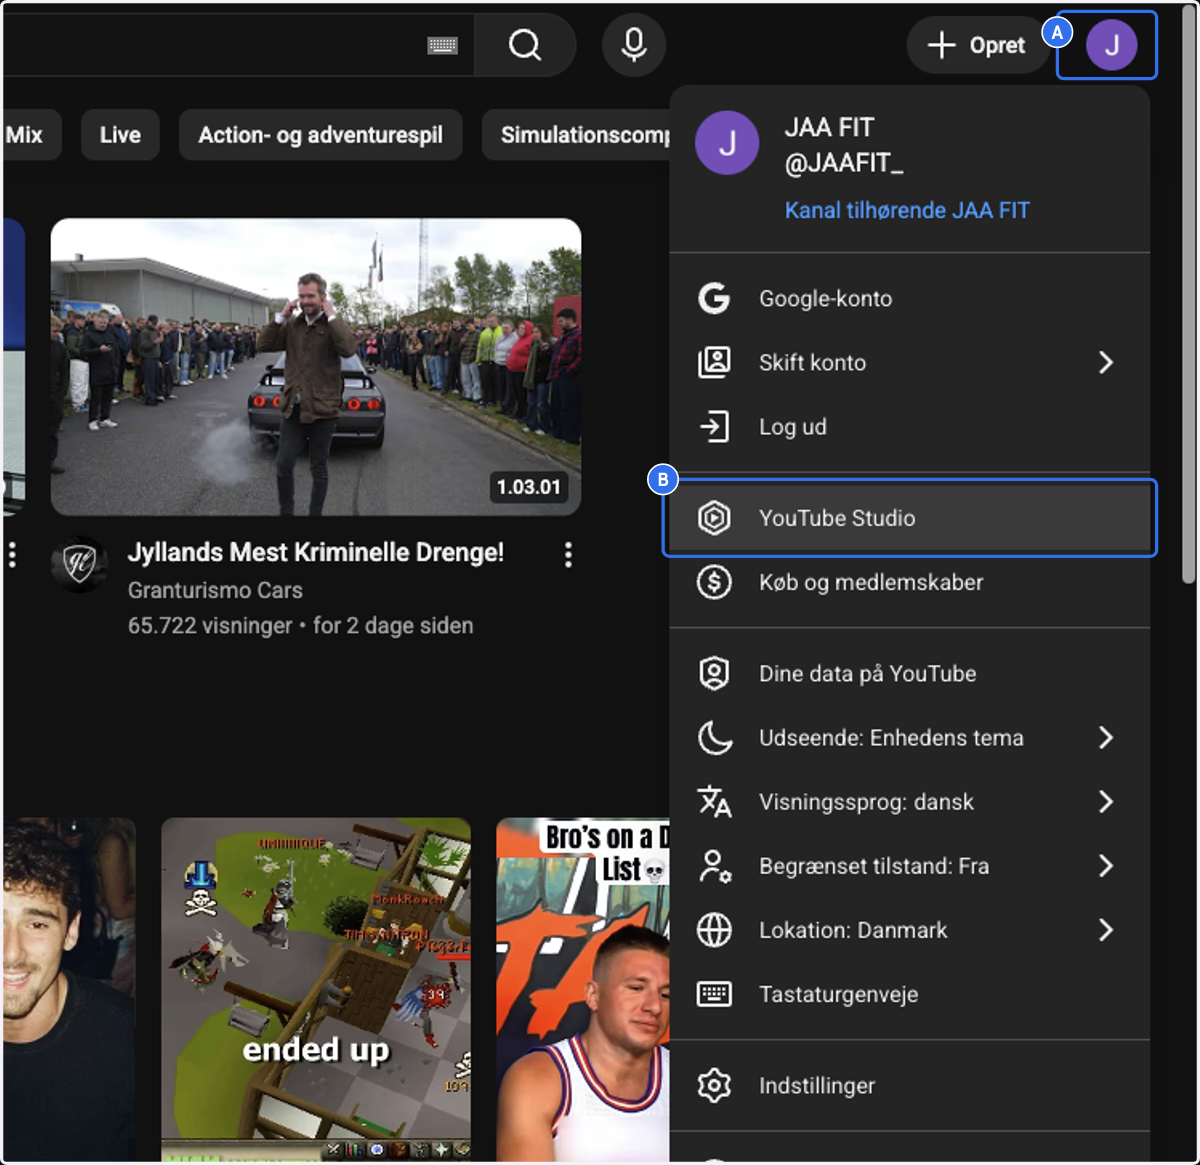Open the Opret create button
Screen dimensions: 1200x1165
tap(977, 45)
